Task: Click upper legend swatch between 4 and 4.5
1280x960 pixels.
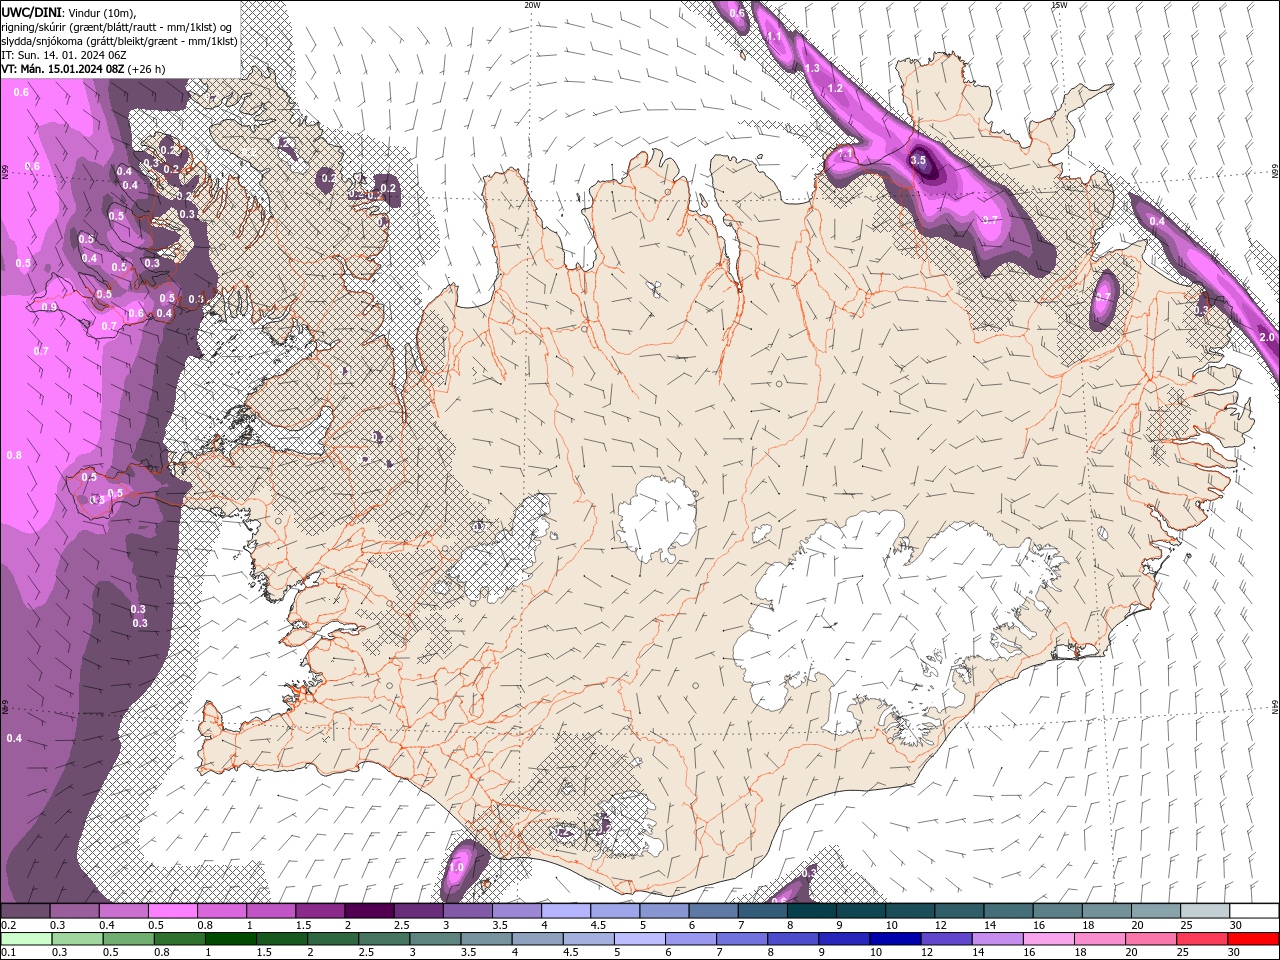Action: 565,911
